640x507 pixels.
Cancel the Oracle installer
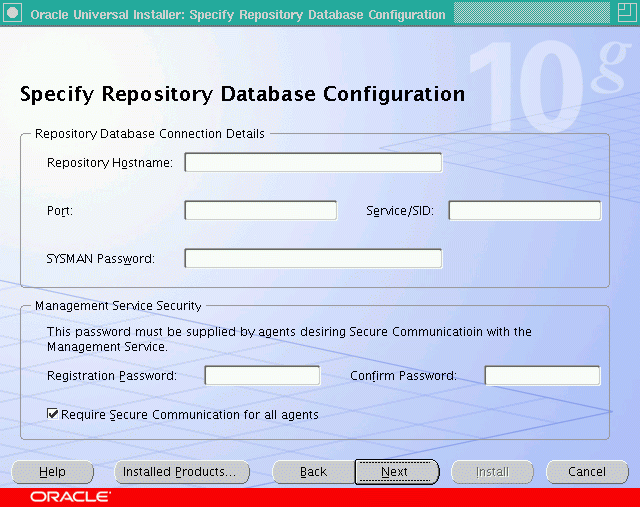[587, 472]
